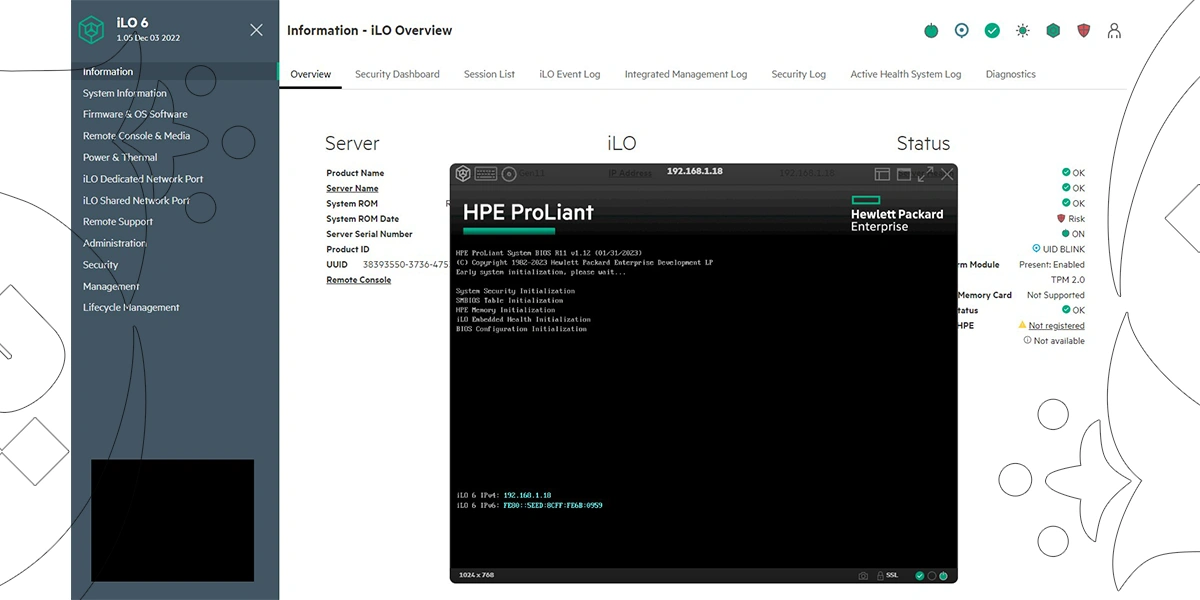The height and width of the screenshot is (600, 1200).
Task: Collapse the iLO 6 navigation sidebar
Action: click(256, 30)
